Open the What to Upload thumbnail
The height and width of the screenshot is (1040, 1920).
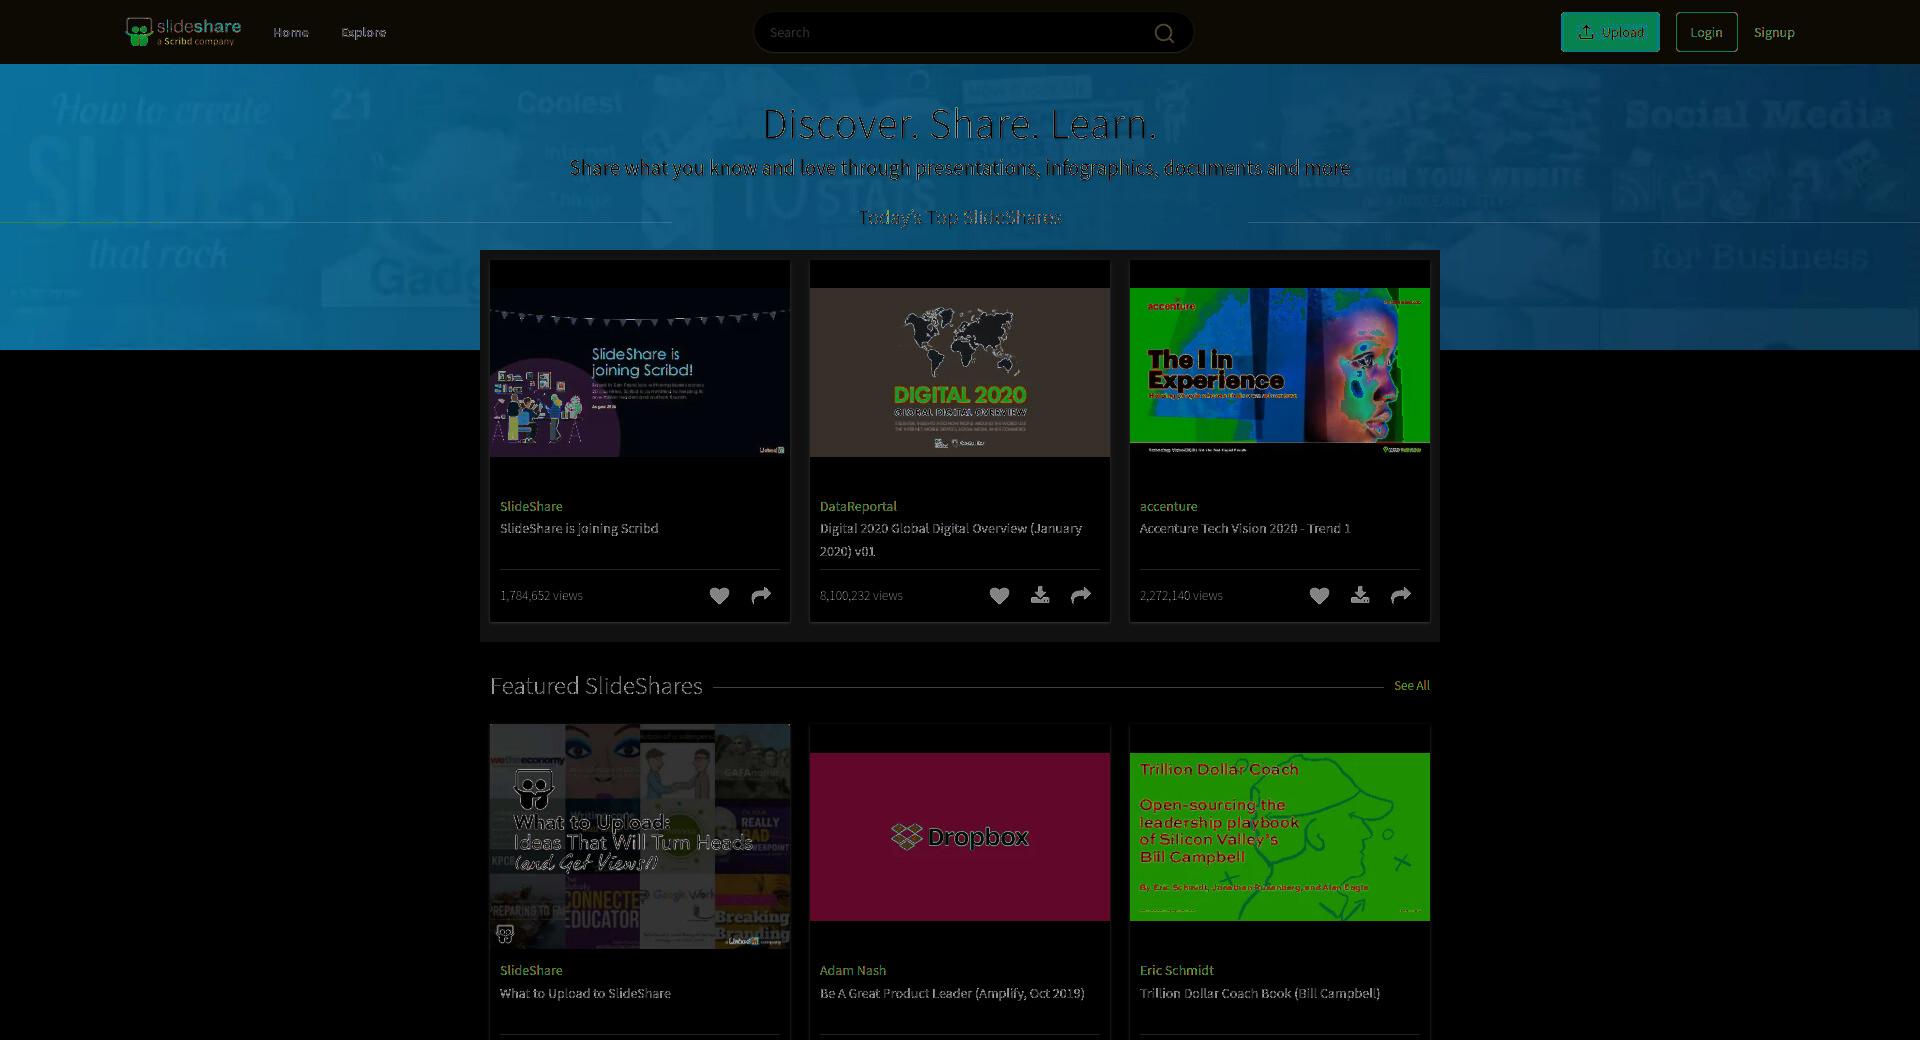[640, 836]
